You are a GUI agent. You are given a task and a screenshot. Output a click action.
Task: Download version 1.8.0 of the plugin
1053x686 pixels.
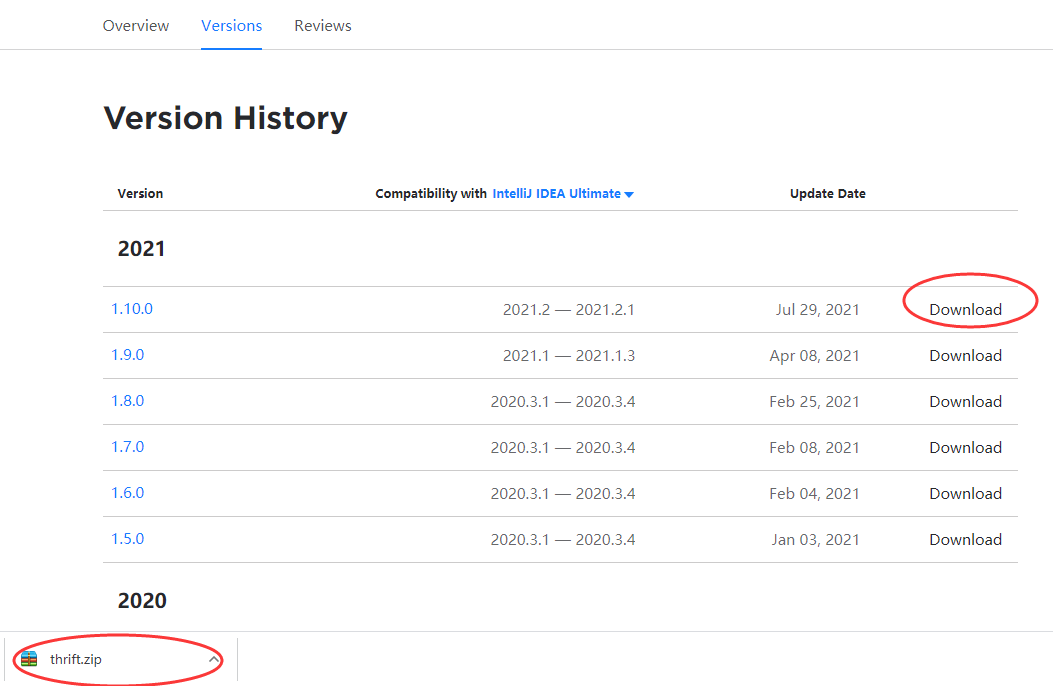pos(965,402)
